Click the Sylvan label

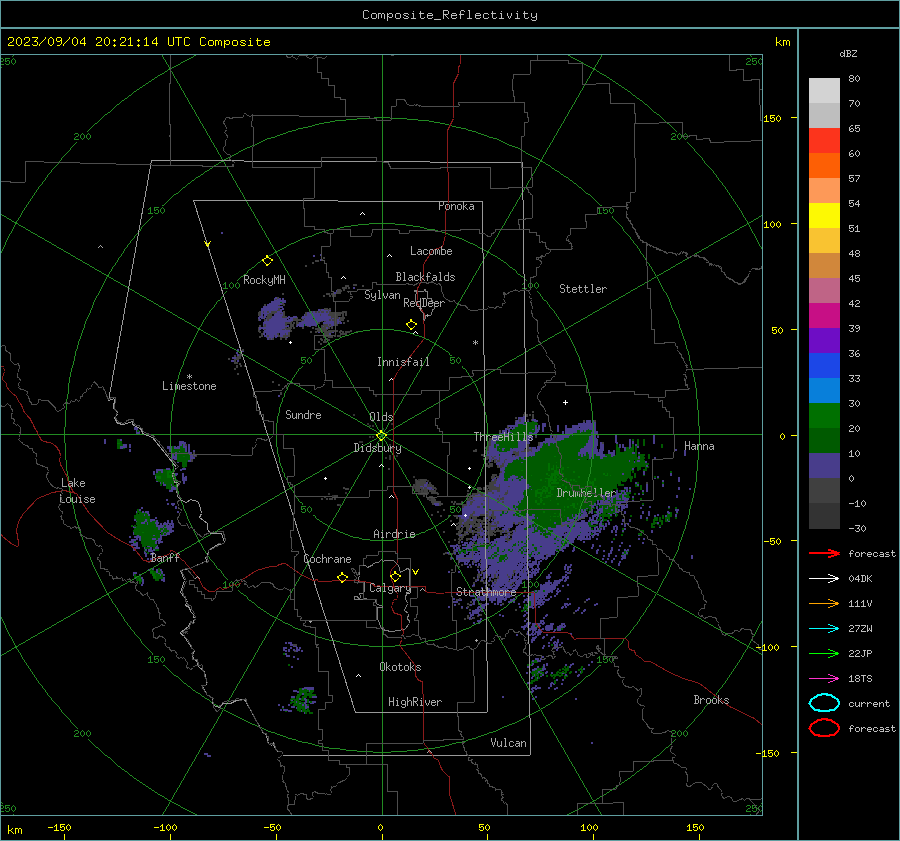click(382, 295)
